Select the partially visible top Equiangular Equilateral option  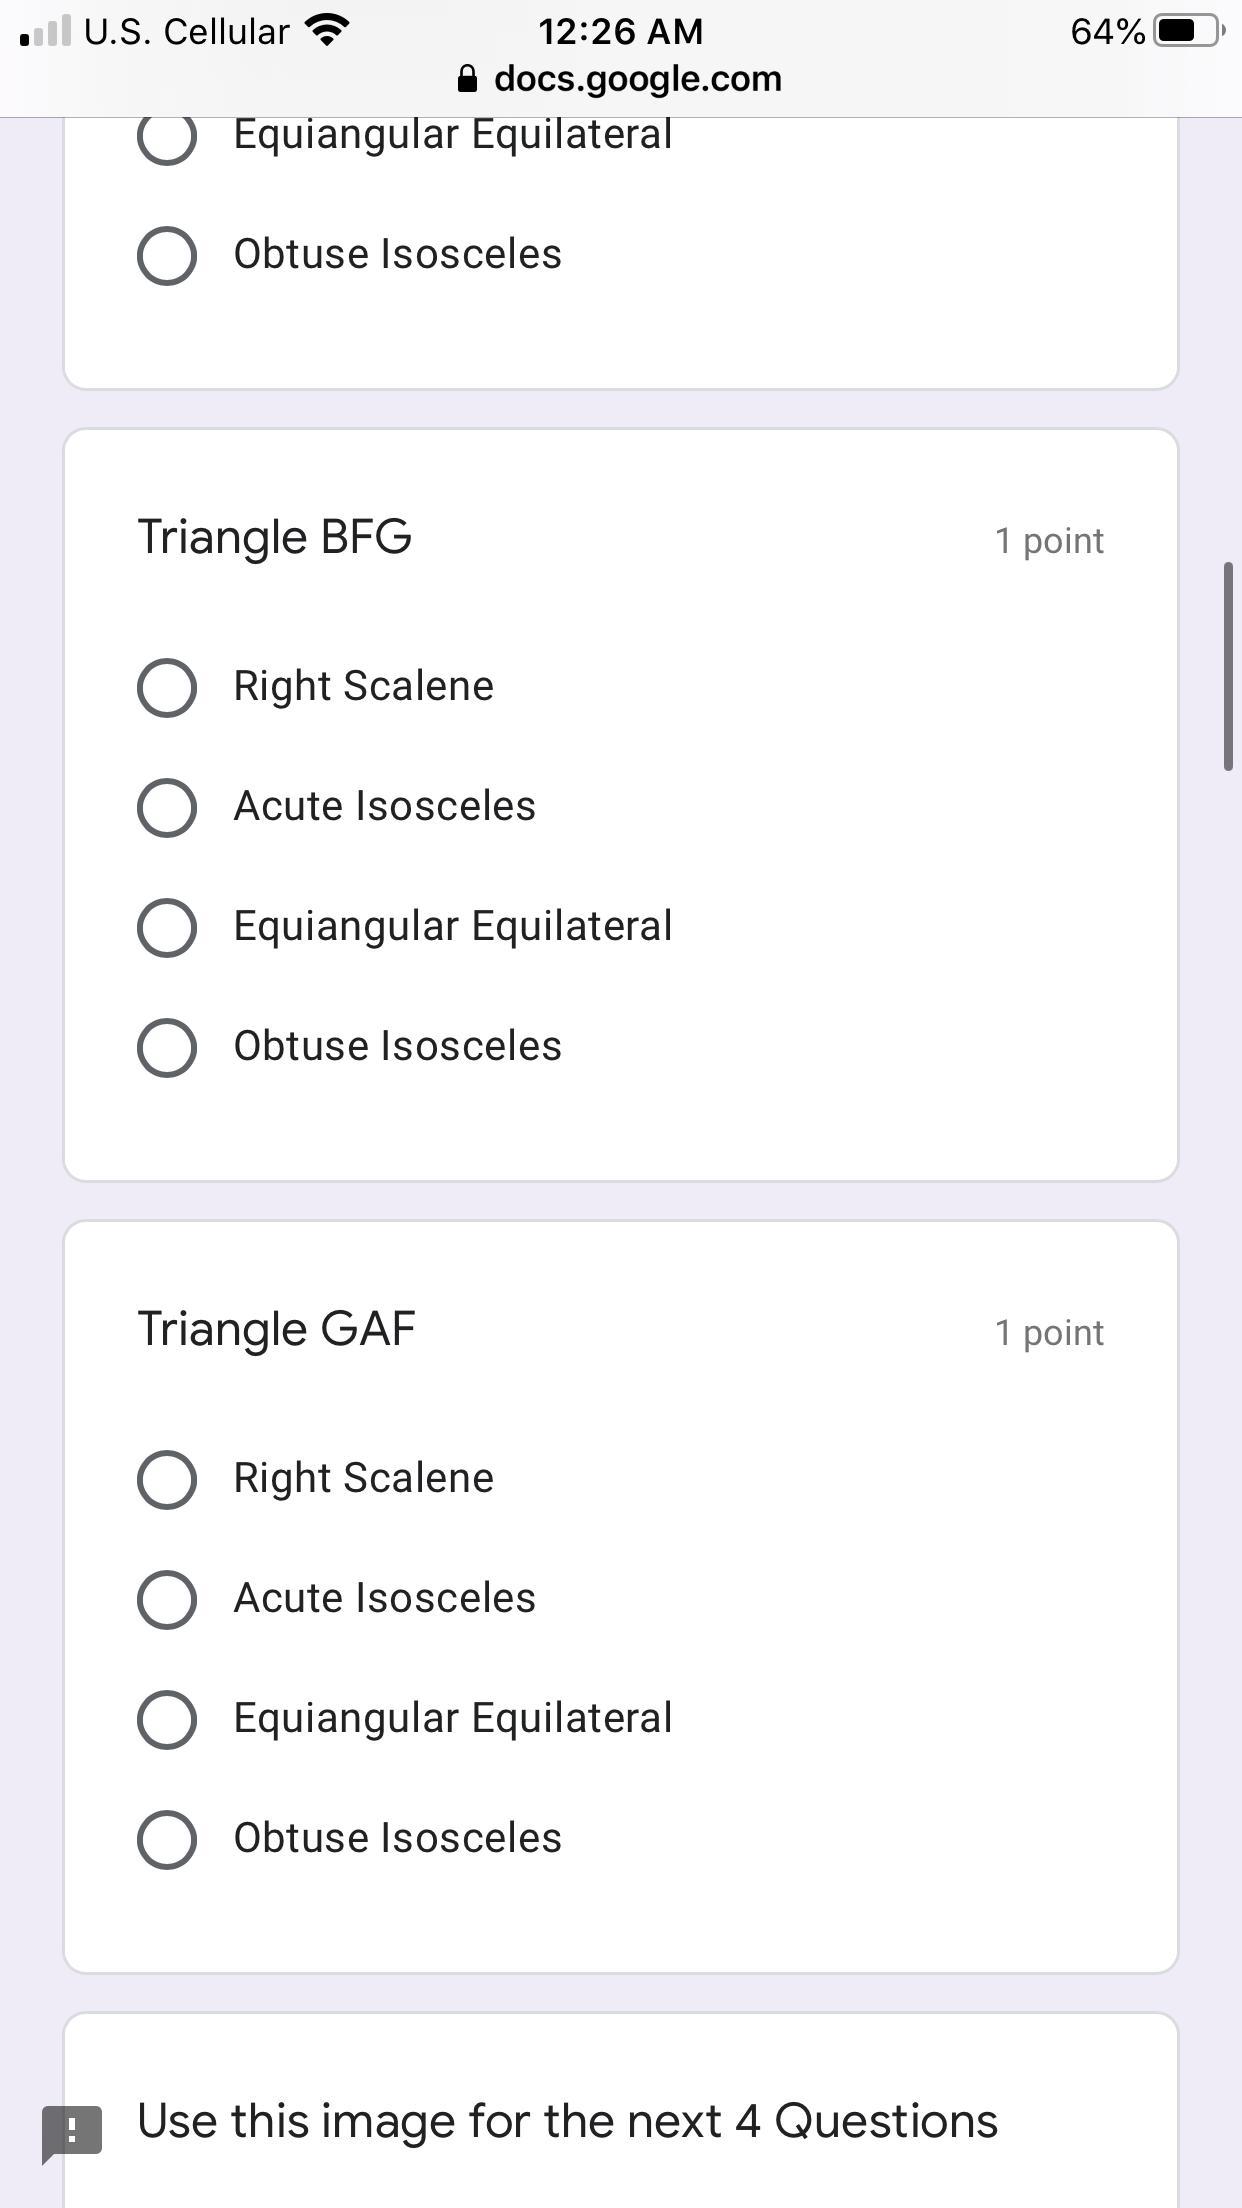[x=167, y=138]
